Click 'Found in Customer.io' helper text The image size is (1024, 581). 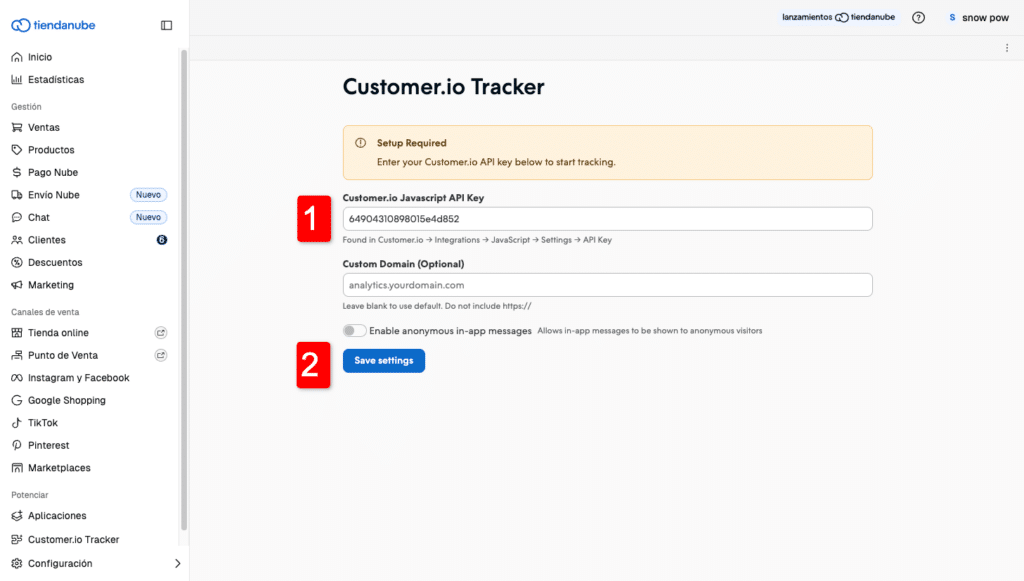pos(477,240)
